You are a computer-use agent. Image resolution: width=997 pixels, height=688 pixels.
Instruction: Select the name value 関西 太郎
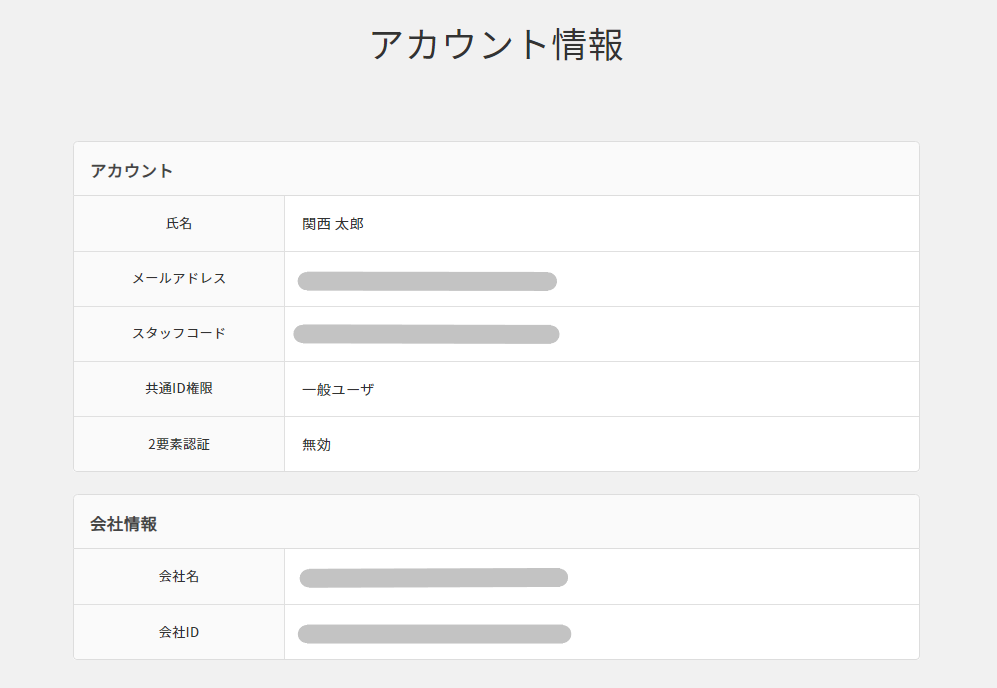tap(333, 224)
